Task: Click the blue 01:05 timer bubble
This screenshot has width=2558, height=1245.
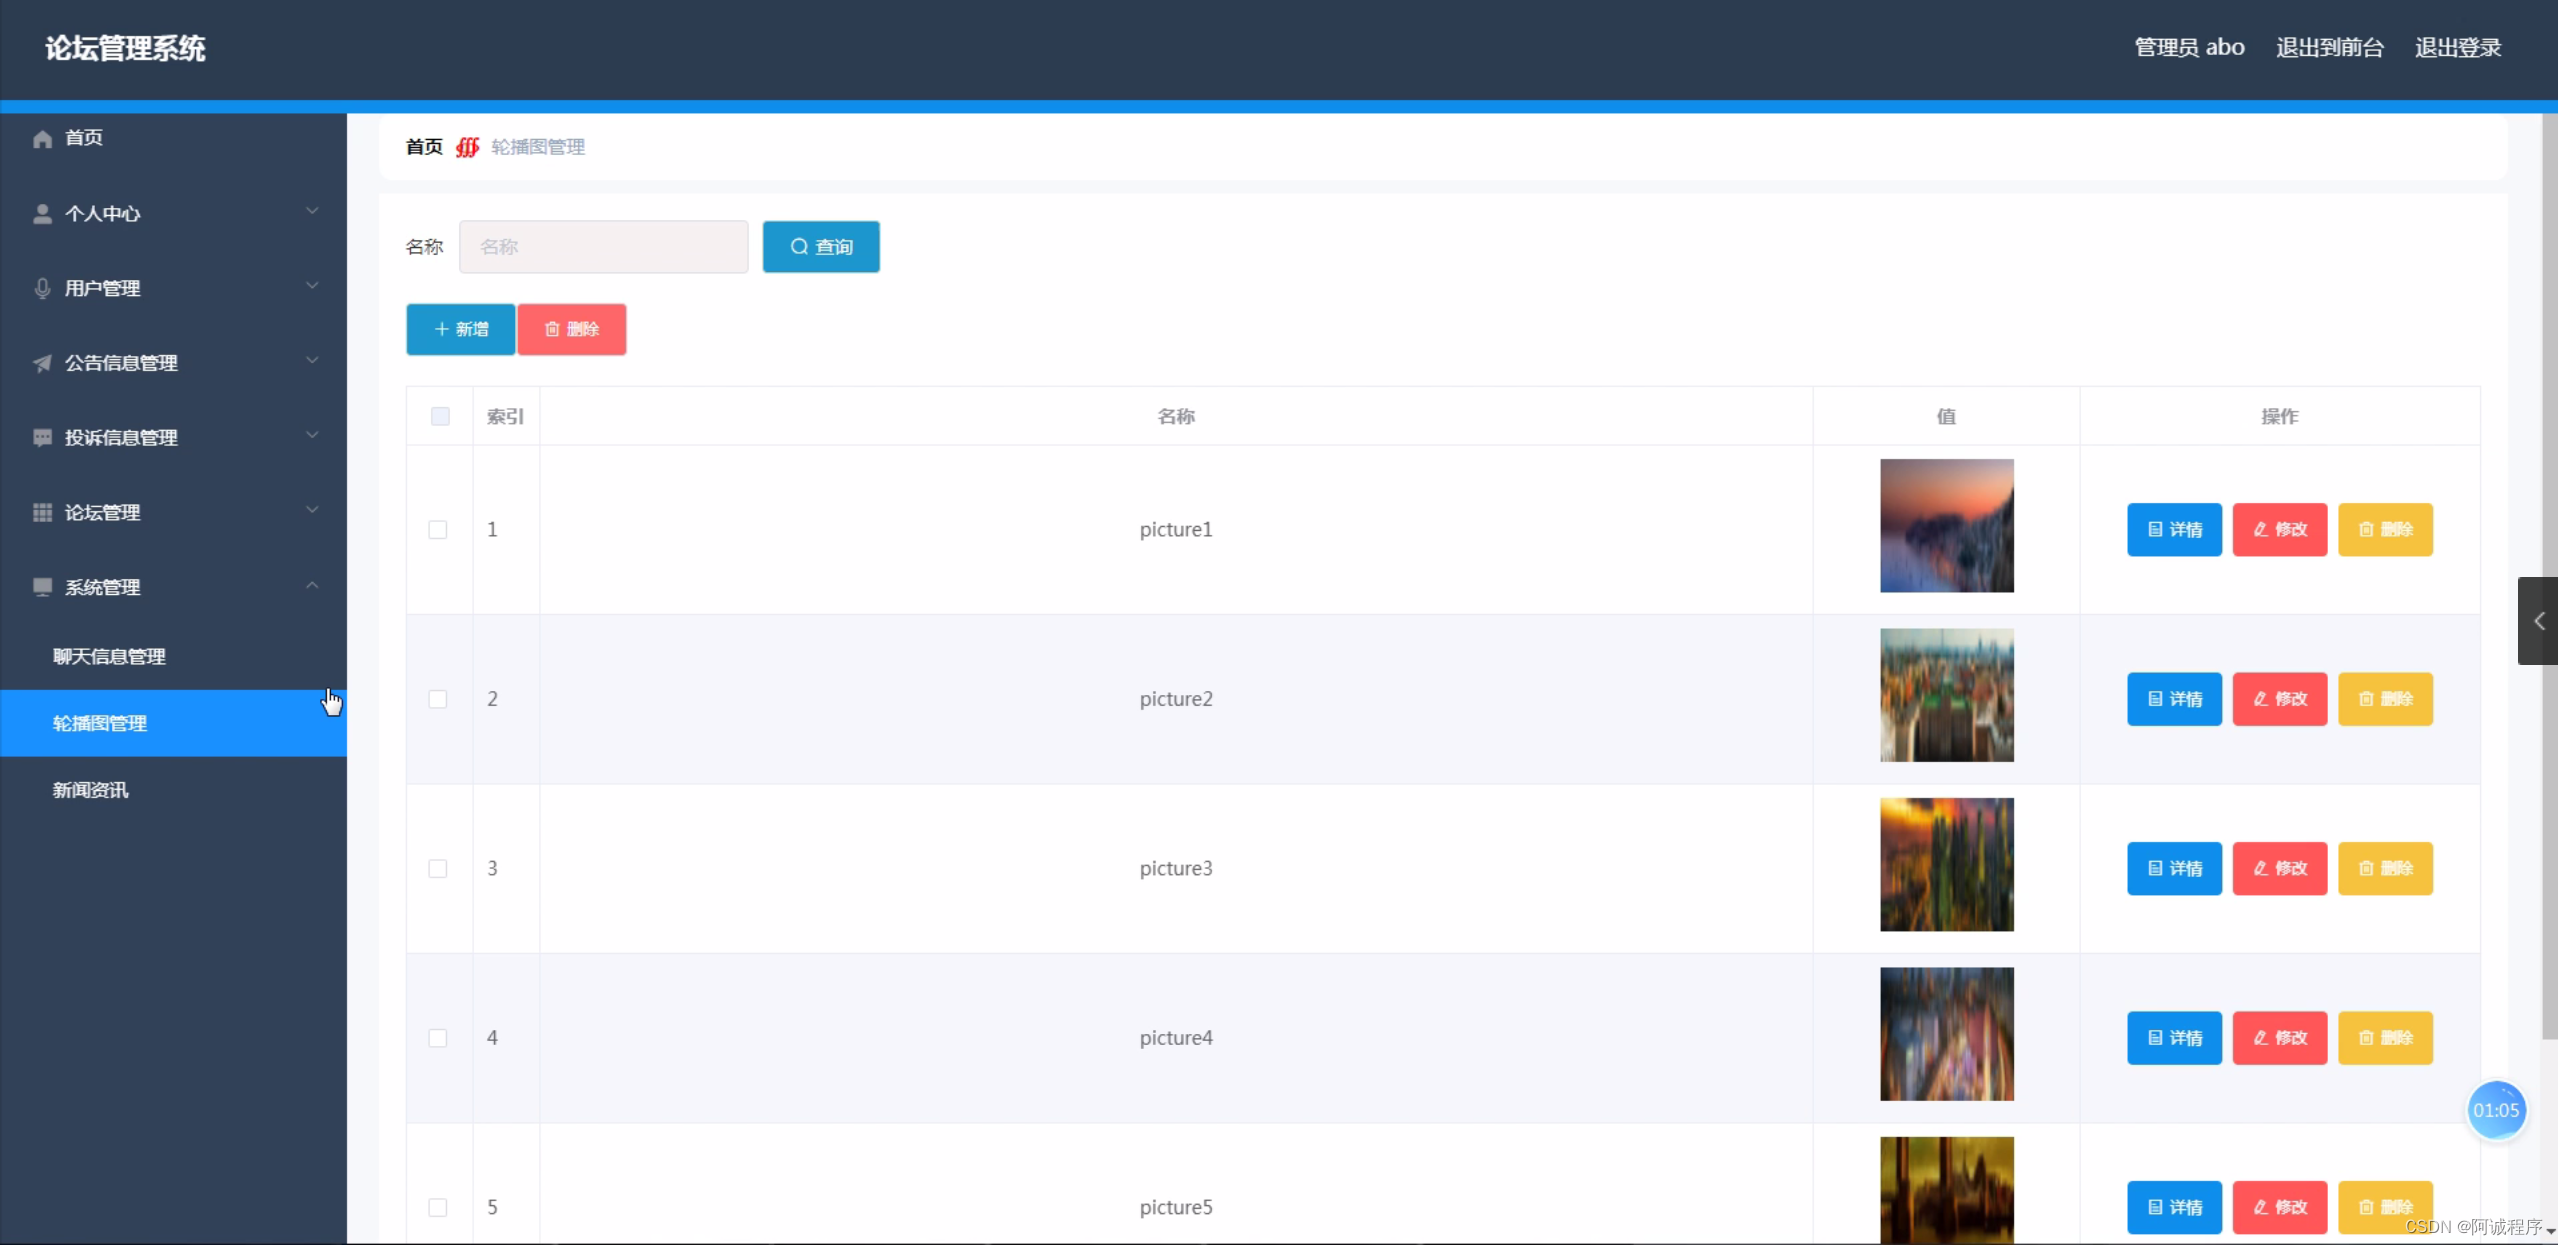Action: [x=2496, y=1110]
